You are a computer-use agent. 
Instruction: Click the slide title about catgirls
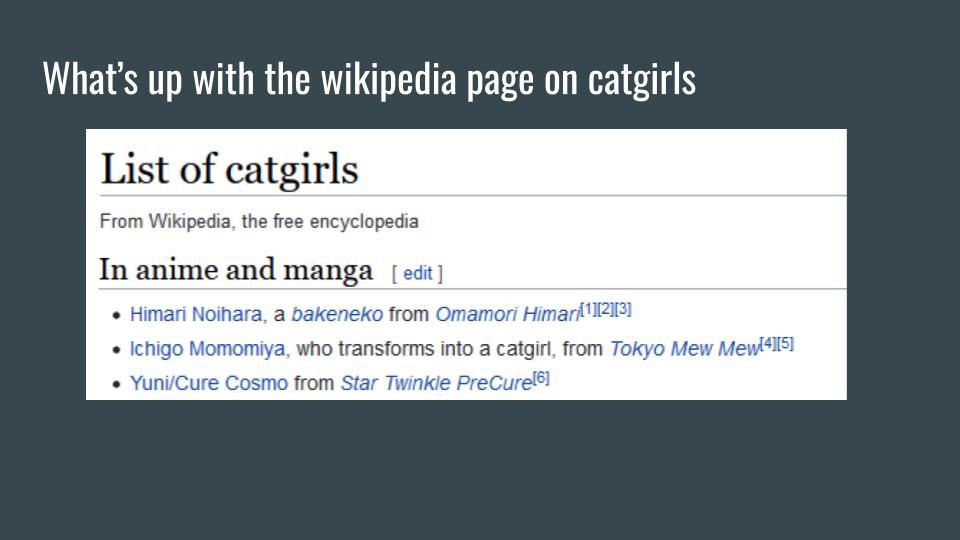pos(369,79)
